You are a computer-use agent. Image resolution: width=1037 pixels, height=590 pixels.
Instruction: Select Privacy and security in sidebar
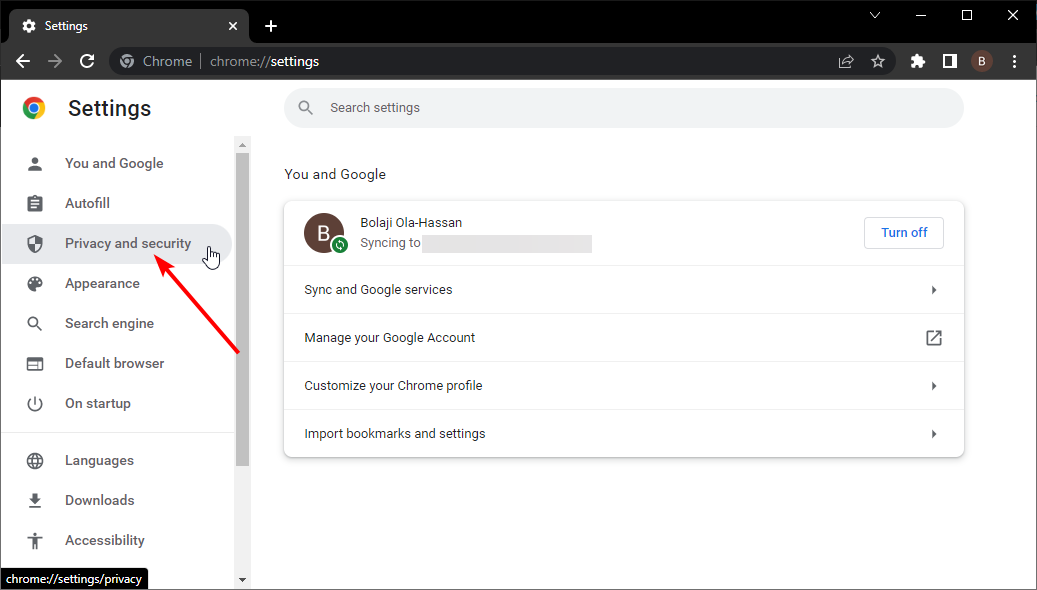tap(117, 244)
